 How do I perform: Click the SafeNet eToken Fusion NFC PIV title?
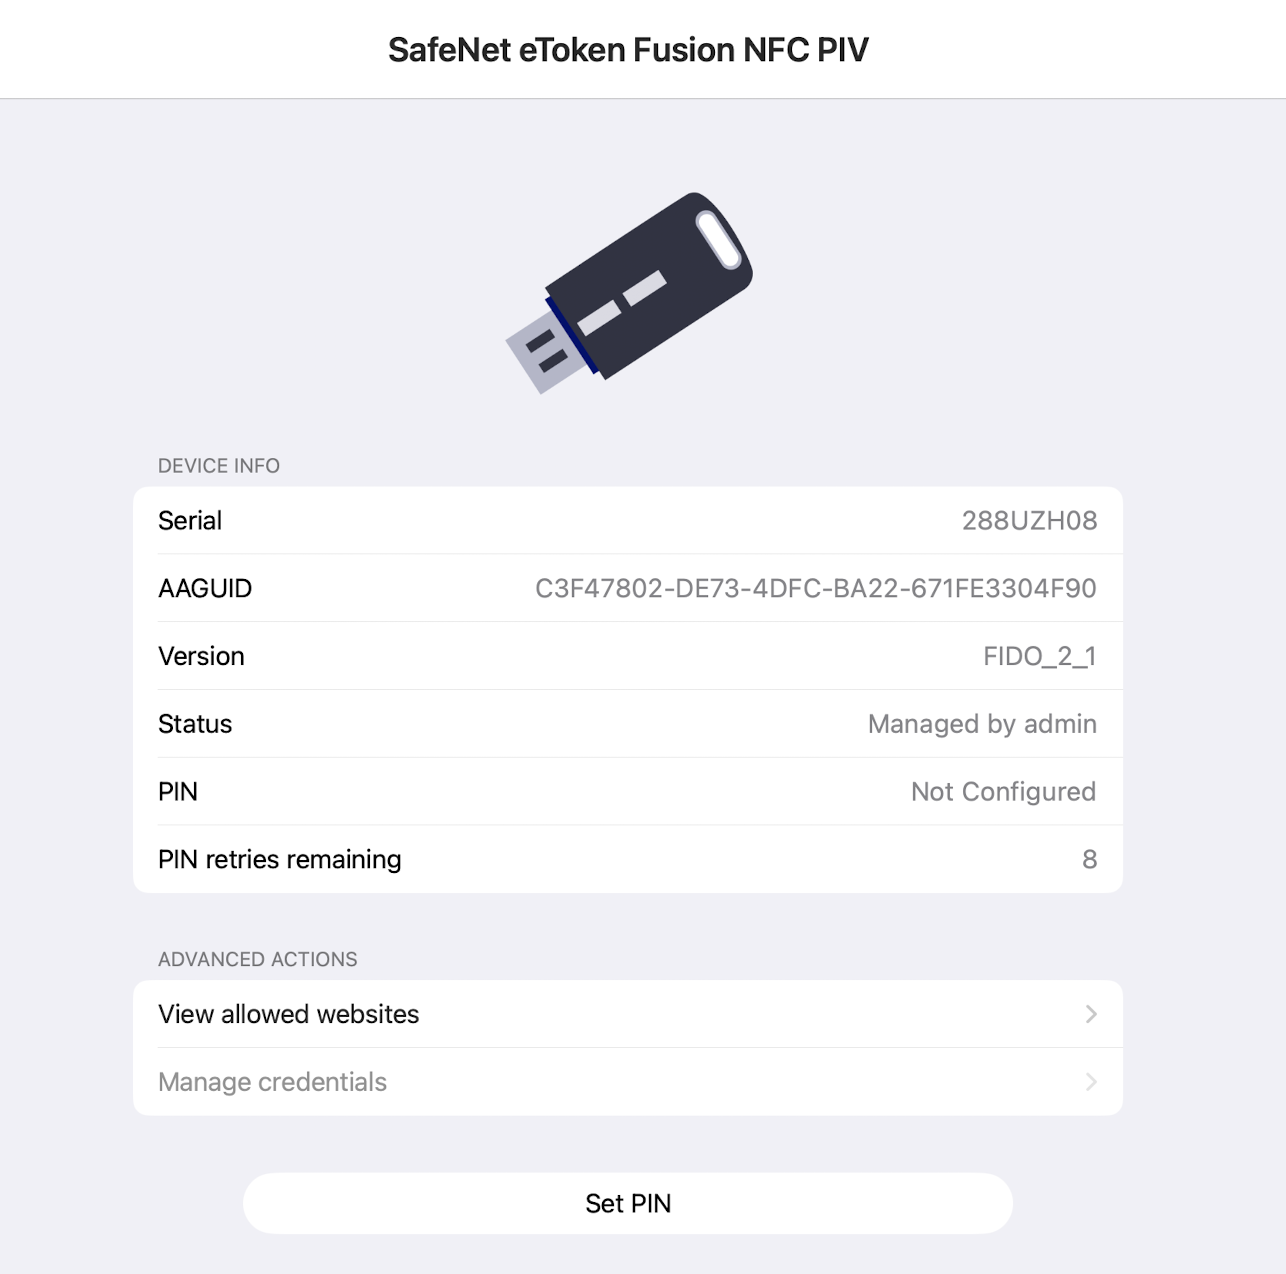[x=628, y=50]
